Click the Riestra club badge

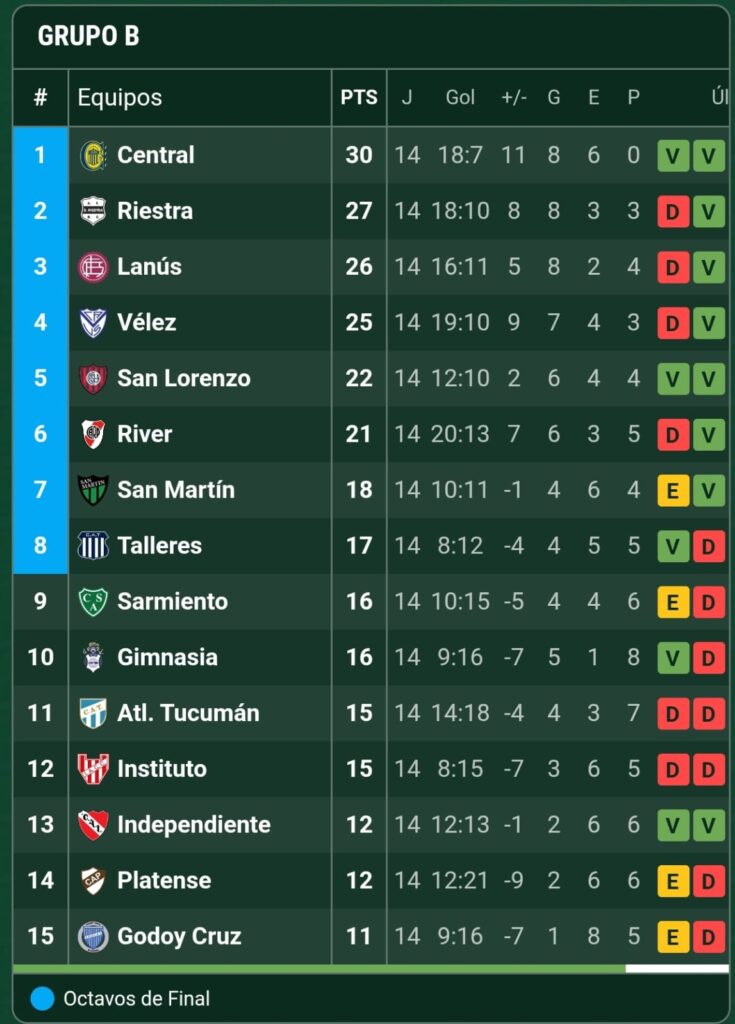point(93,211)
